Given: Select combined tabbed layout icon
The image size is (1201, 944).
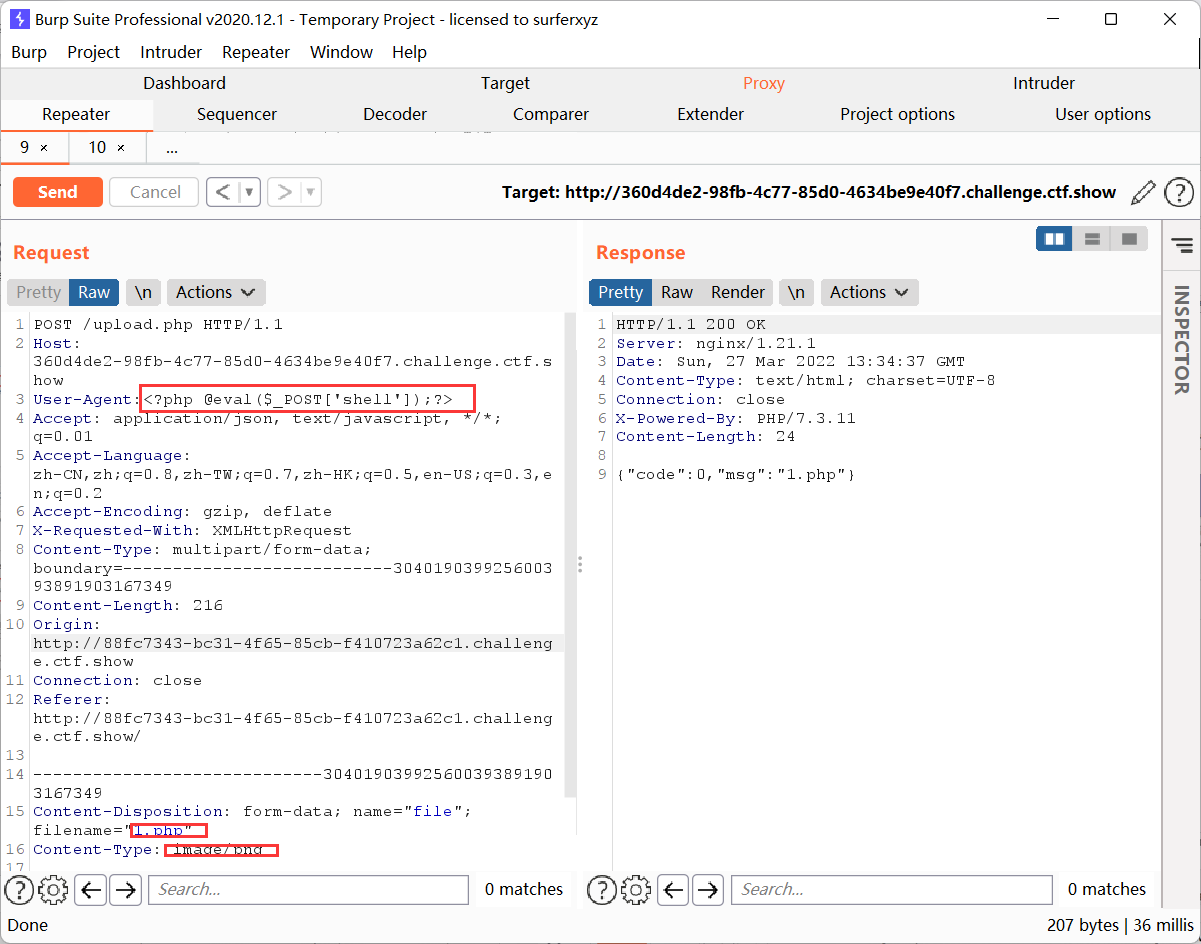Looking at the screenshot, I should (1129, 239).
